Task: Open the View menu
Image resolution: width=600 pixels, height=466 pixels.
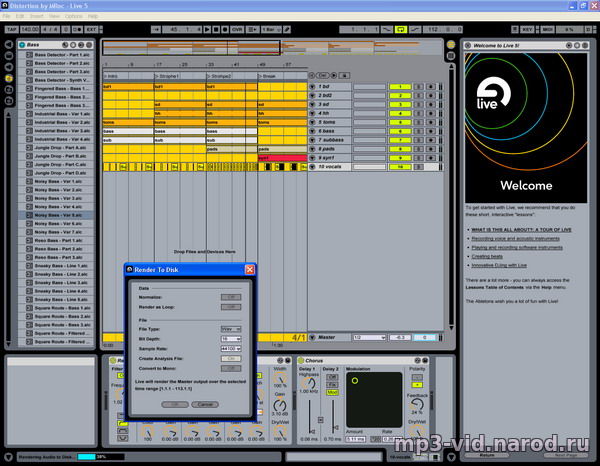Action: click(x=54, y=16)
